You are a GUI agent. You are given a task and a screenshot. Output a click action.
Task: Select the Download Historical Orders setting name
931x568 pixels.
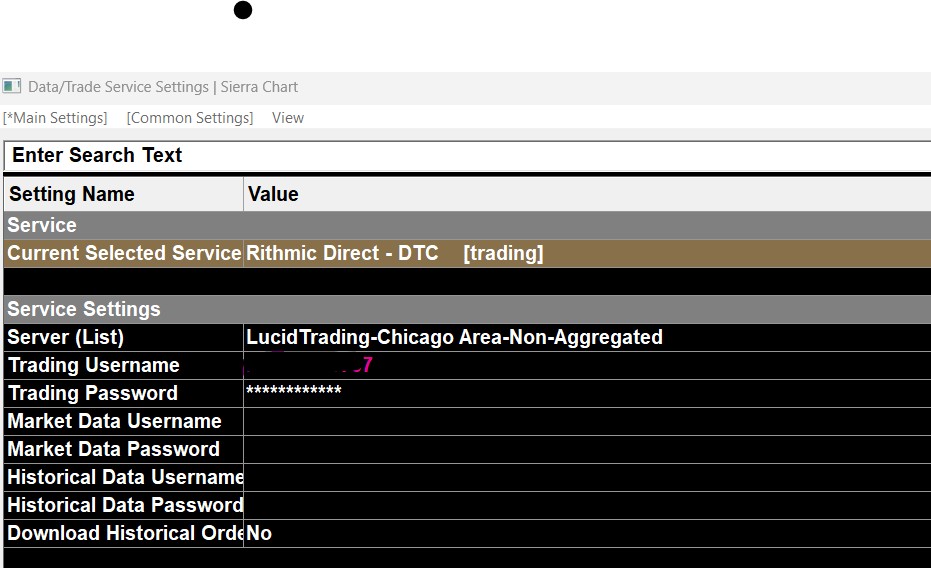(124, 533)
